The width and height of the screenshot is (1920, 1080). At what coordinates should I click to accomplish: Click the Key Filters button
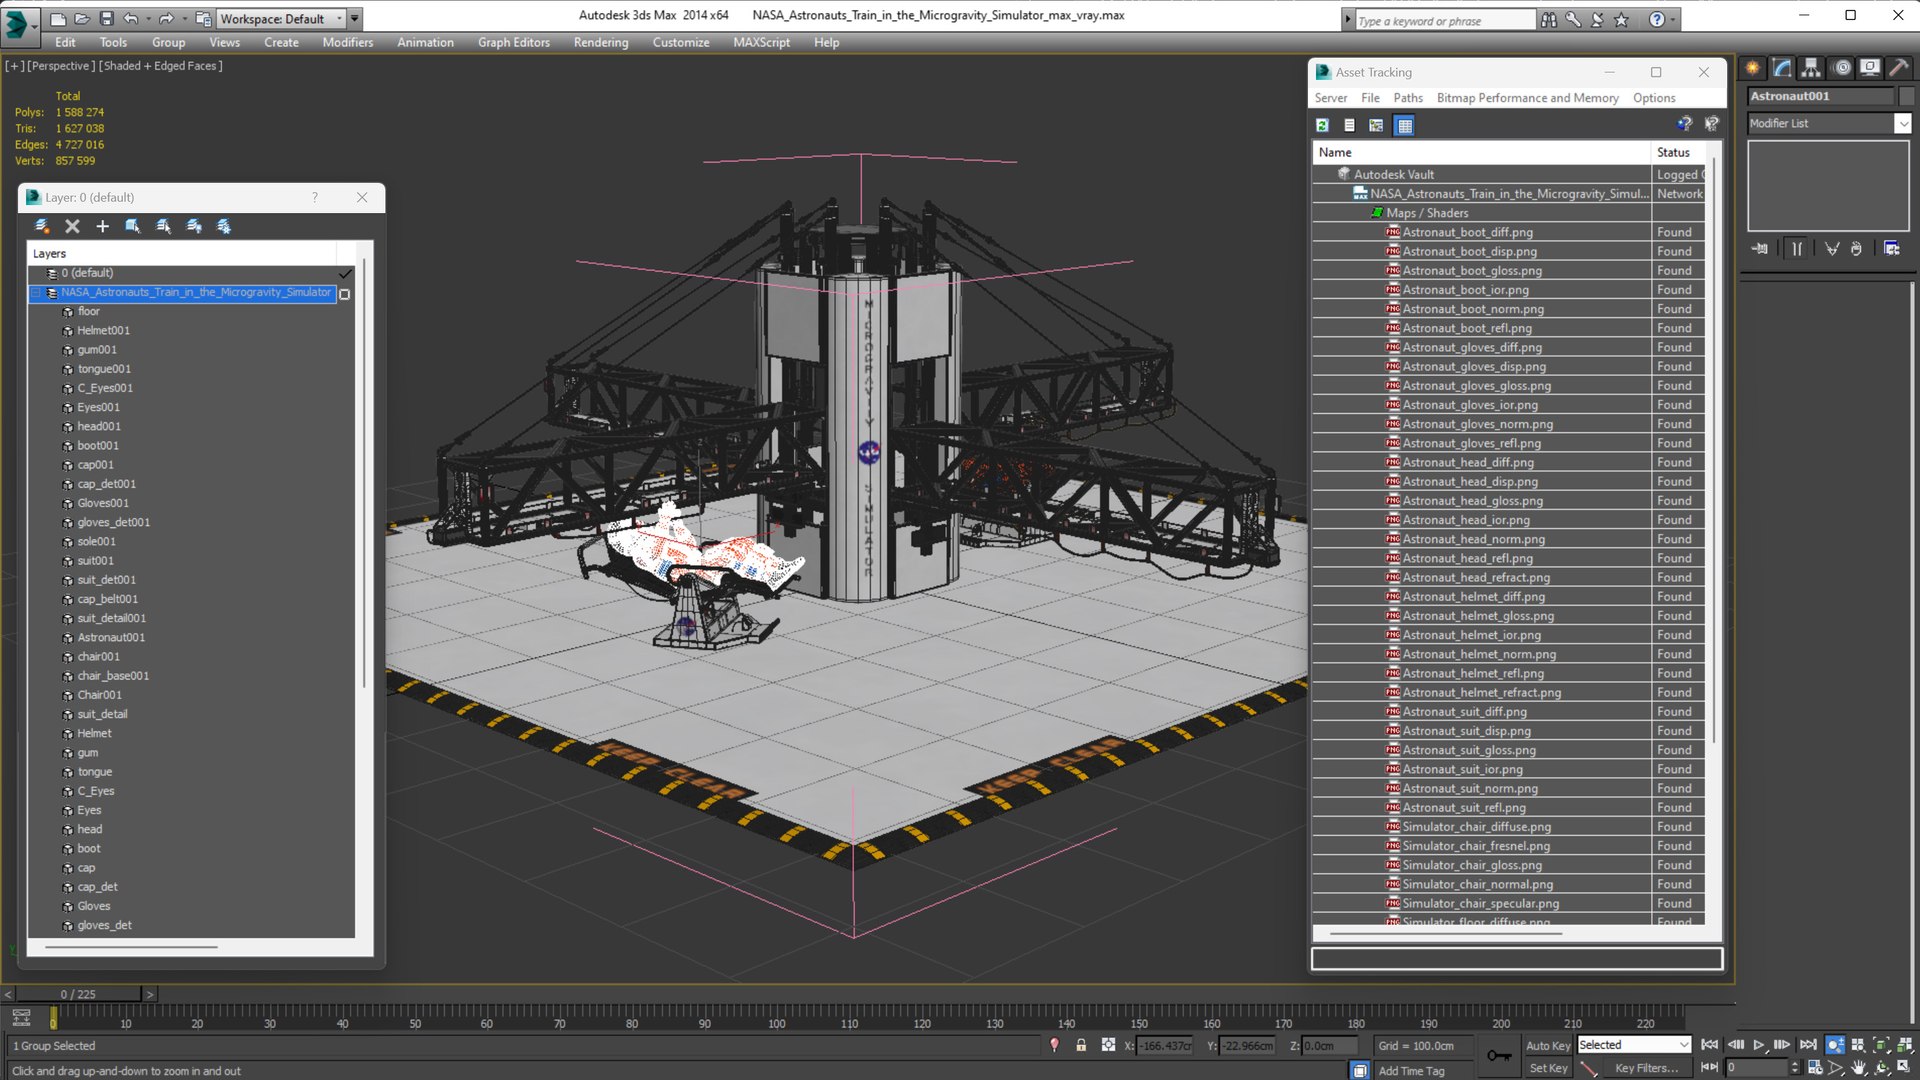1646,1068
